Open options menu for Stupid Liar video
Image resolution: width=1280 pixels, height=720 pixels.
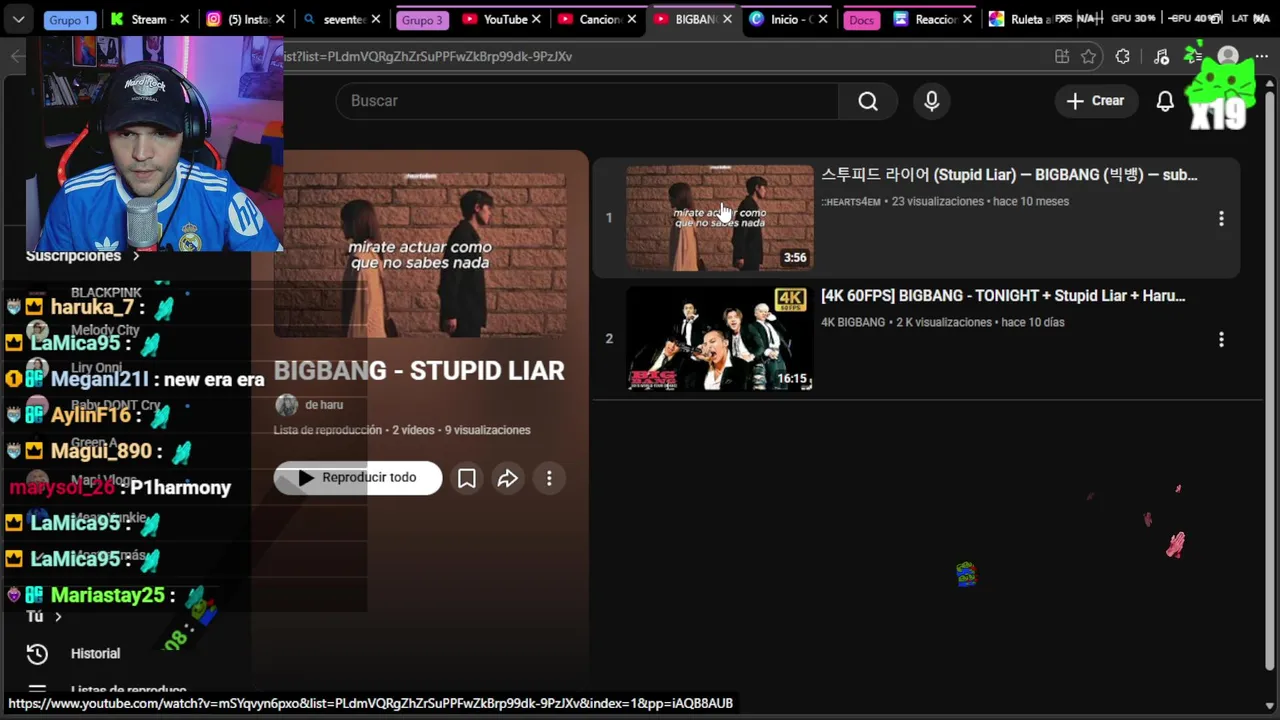[x=1221, y=218]
